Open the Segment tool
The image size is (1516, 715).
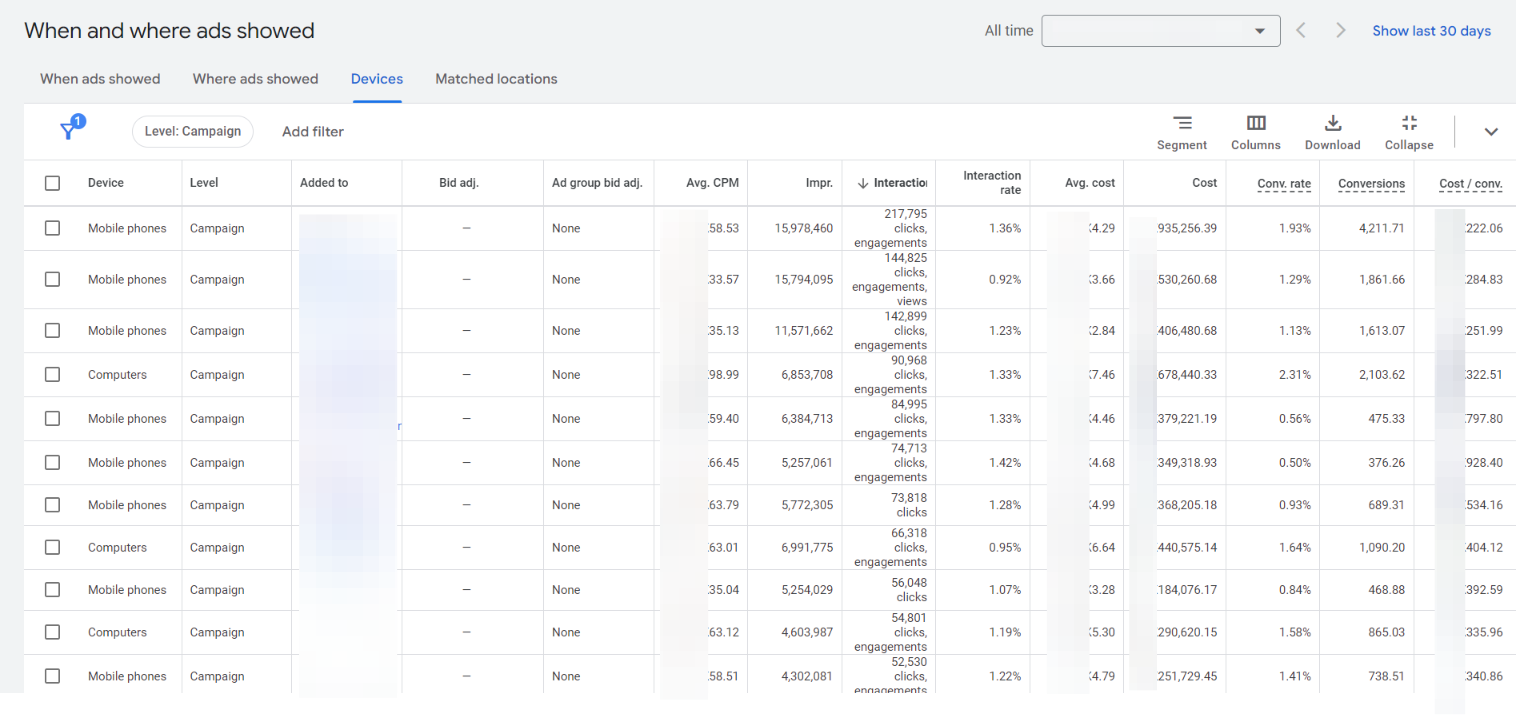pos(1182,132)
